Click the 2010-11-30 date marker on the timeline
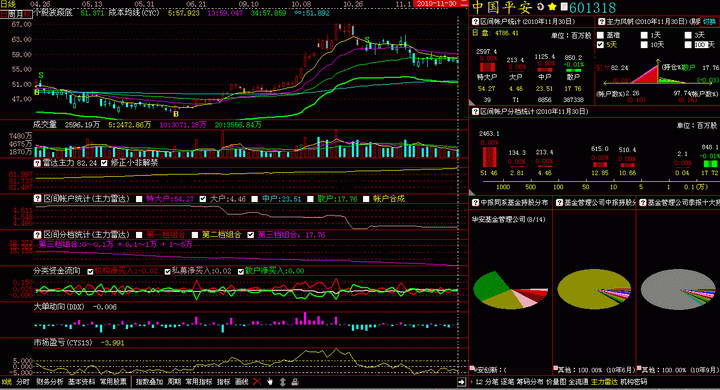The width and height of the screenshot is (720, 390). 436,4
